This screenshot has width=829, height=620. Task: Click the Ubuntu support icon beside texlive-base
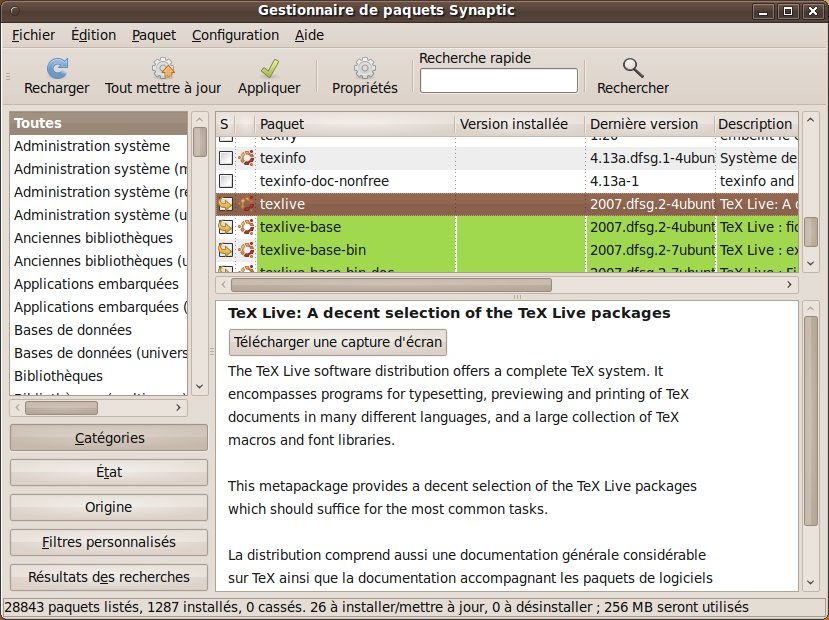(246, 227)
